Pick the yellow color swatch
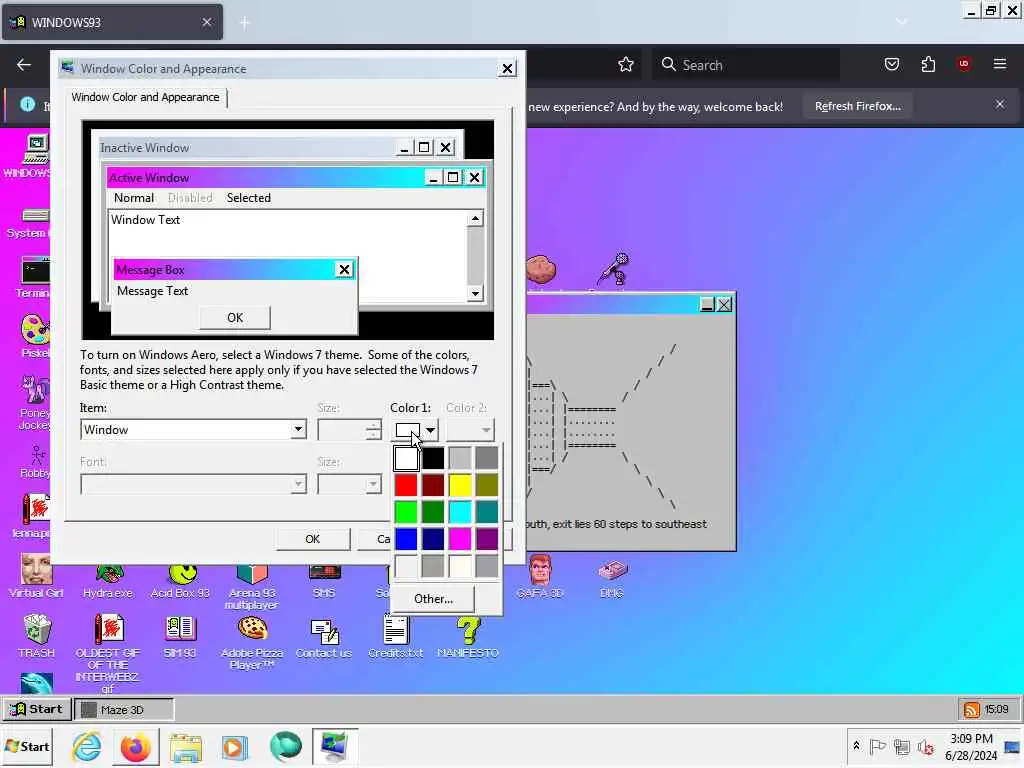 460,485
